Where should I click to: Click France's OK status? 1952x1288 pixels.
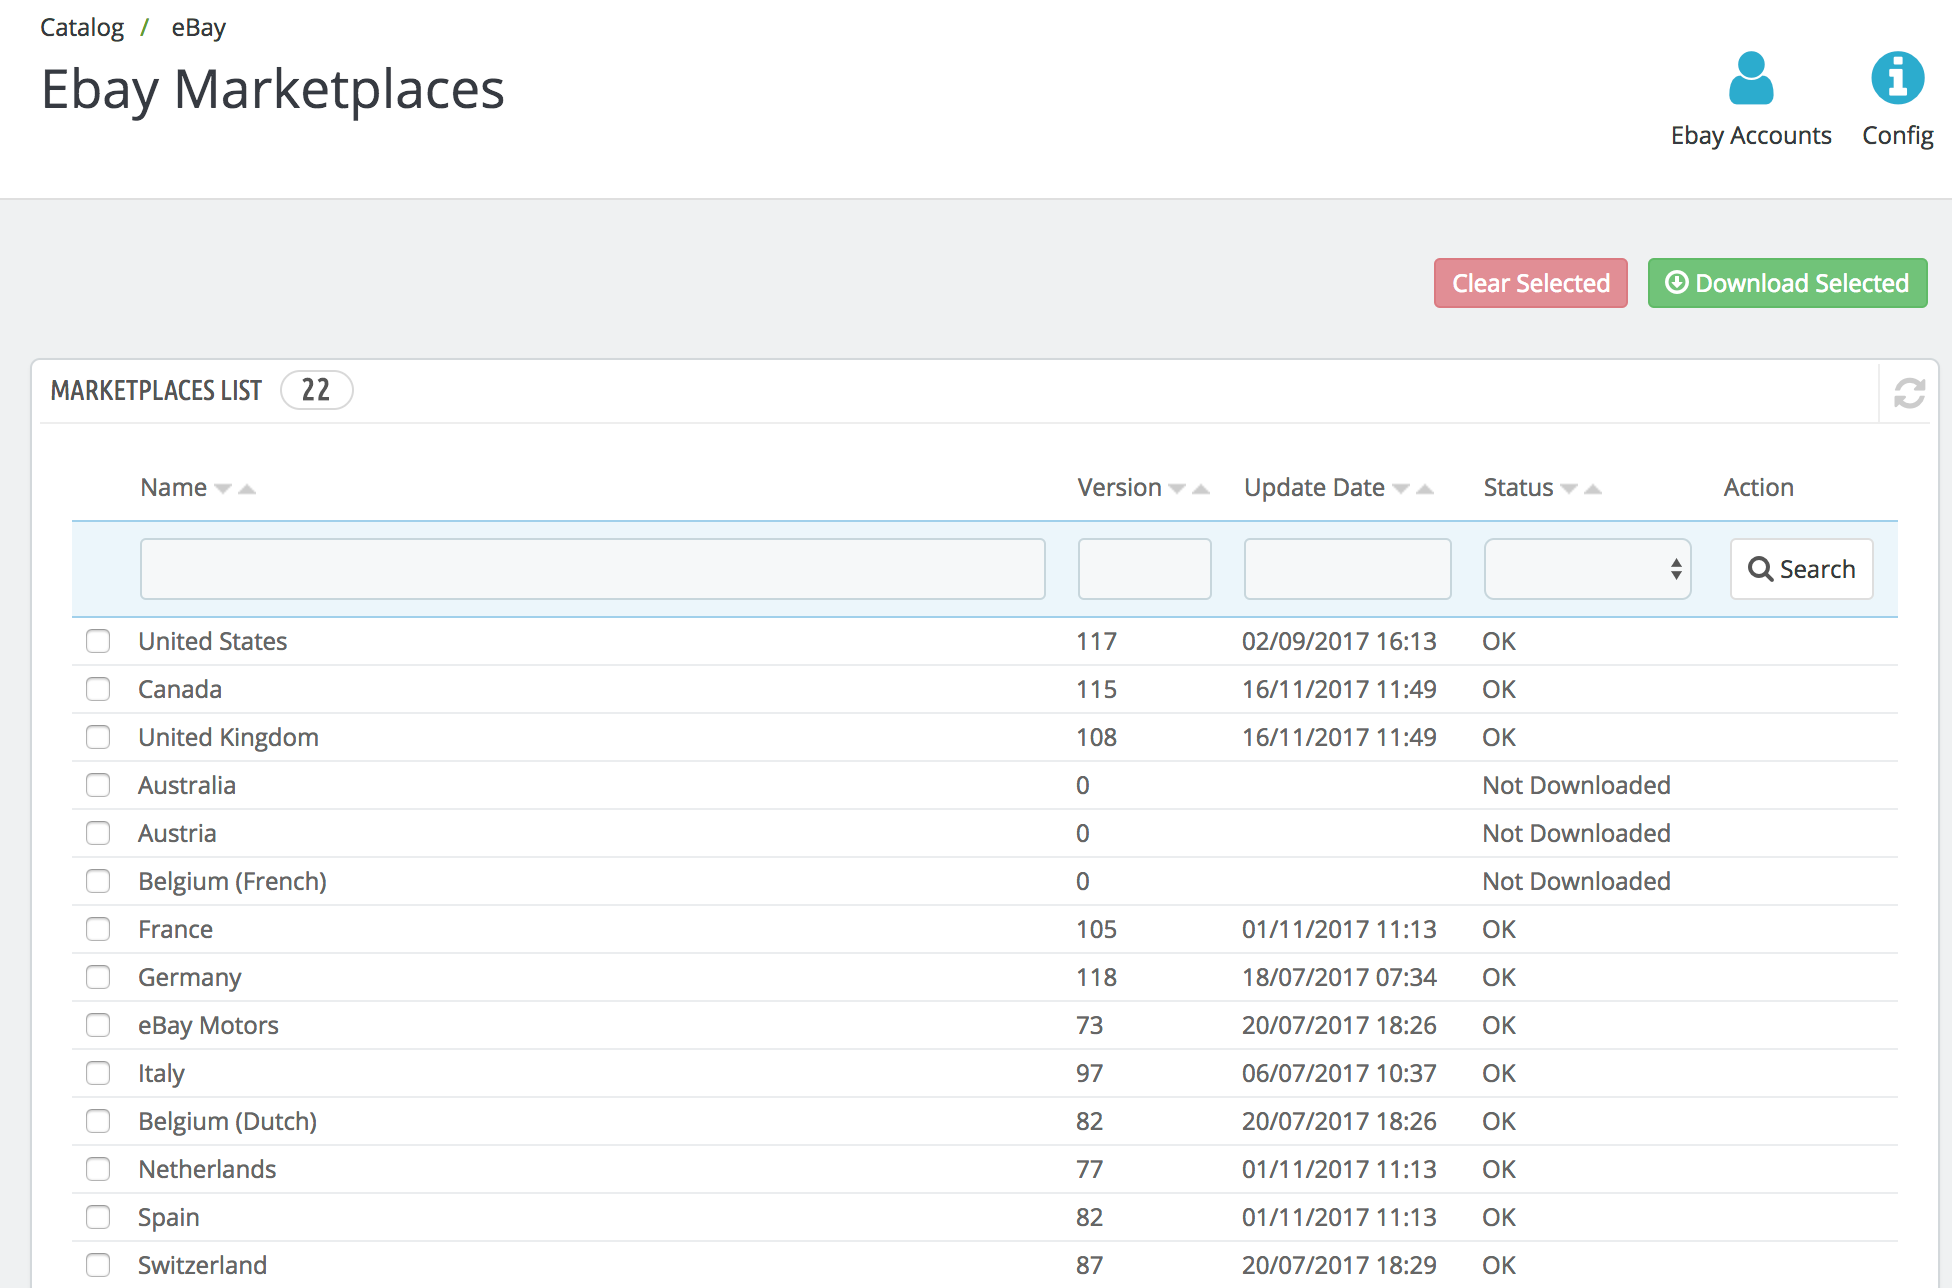(x=1498, y=929)
